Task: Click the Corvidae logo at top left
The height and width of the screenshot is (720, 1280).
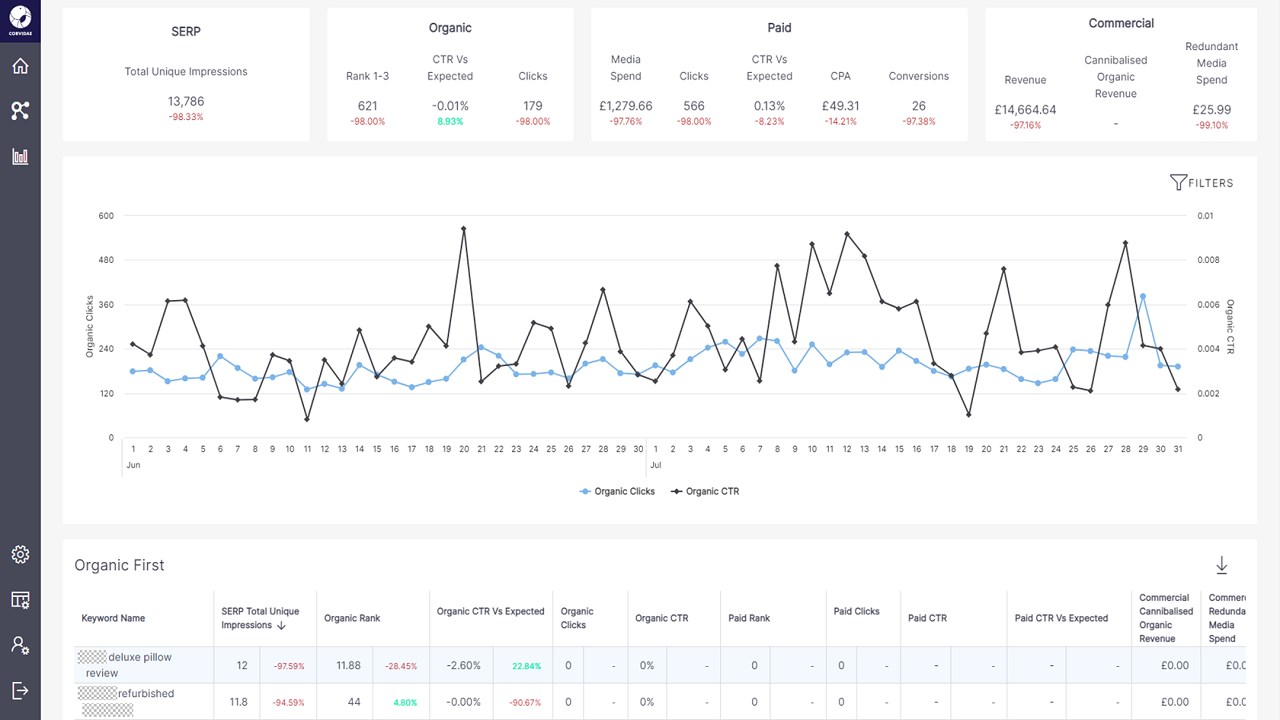Action: 20,20
